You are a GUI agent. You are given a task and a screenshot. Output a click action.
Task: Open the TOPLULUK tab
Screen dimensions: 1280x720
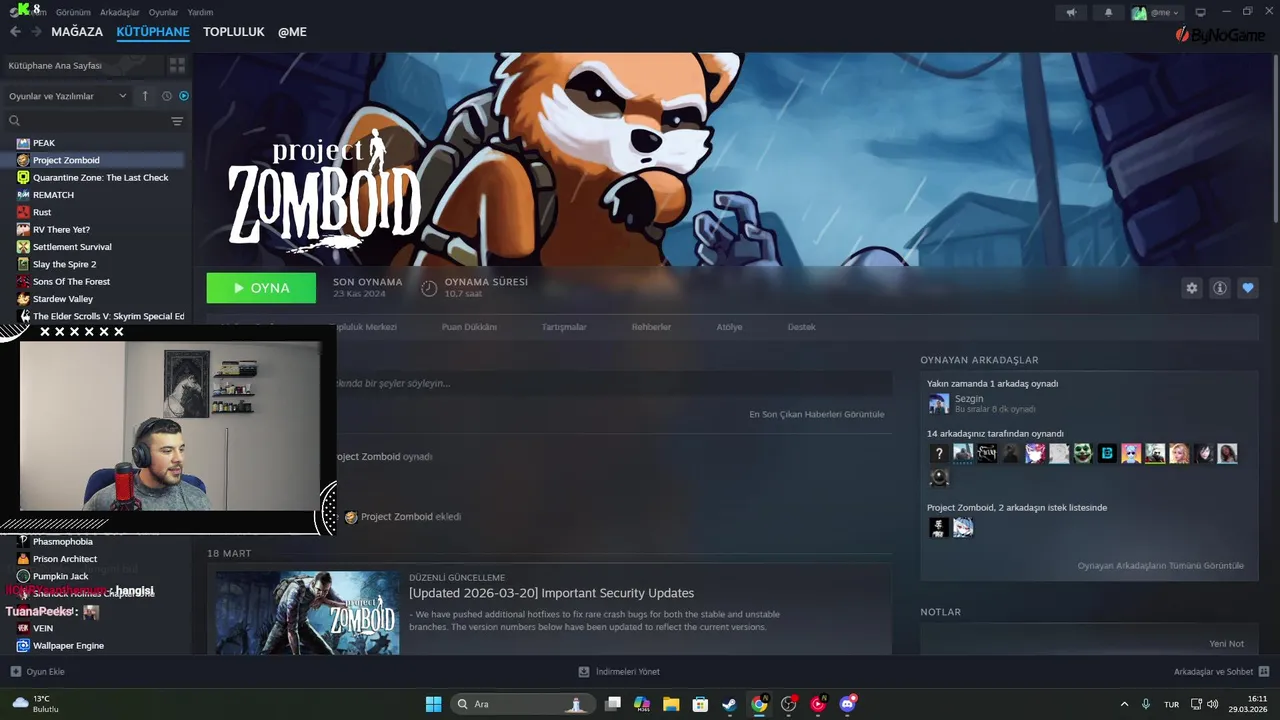(x=234, y=32)
